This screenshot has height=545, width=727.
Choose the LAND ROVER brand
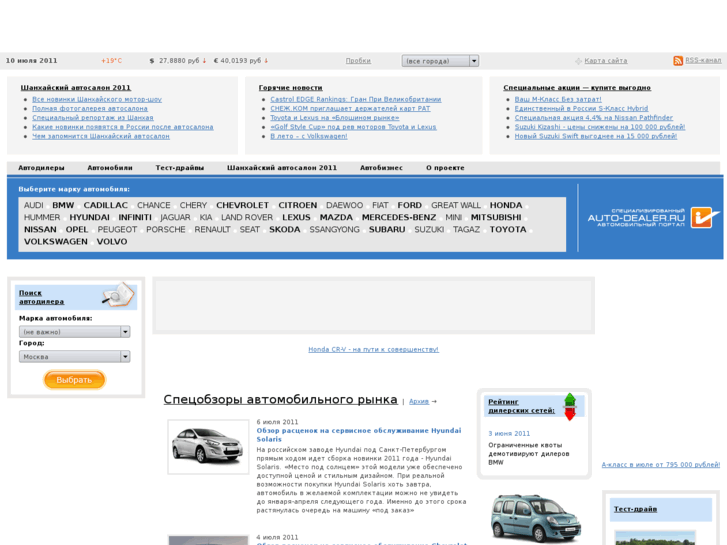pyautogui.click(x=247, y=217)
